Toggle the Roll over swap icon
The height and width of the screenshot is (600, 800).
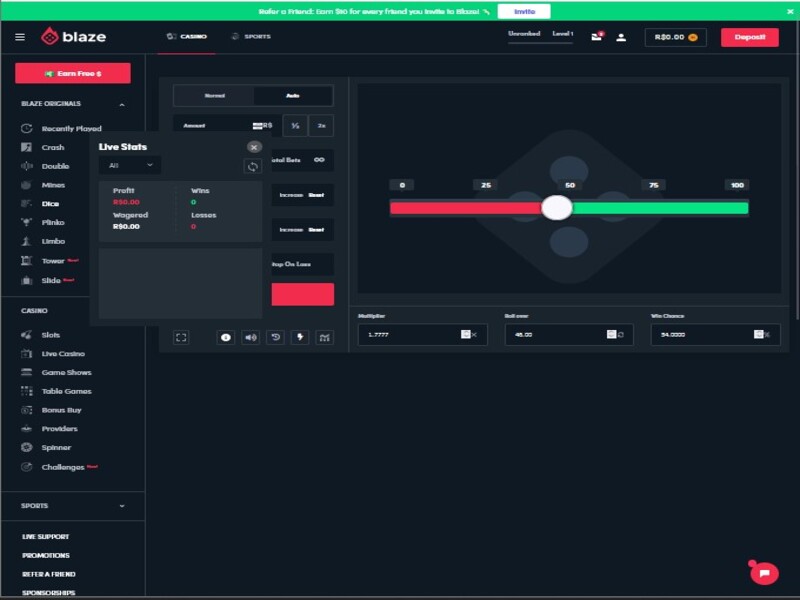tap(621, 335)
